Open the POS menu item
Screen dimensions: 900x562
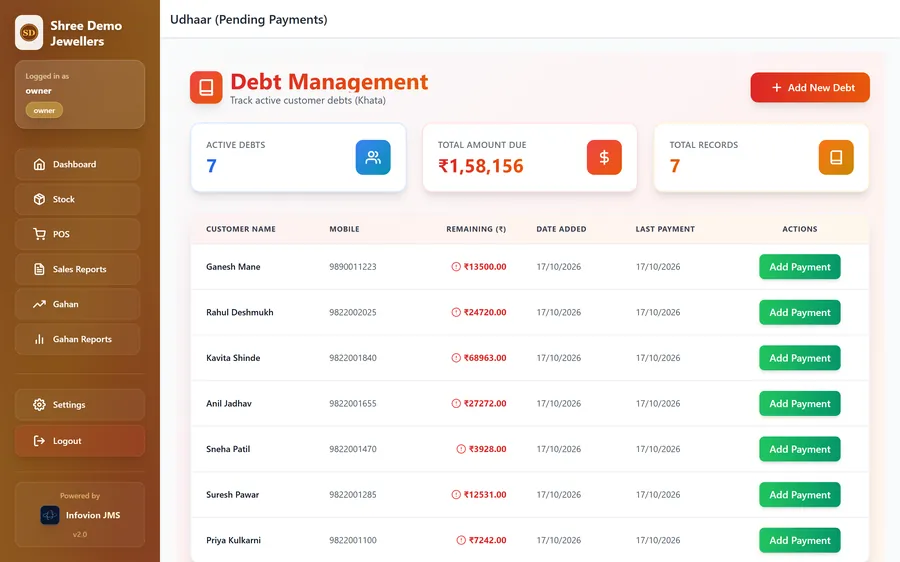coord(77,234)
